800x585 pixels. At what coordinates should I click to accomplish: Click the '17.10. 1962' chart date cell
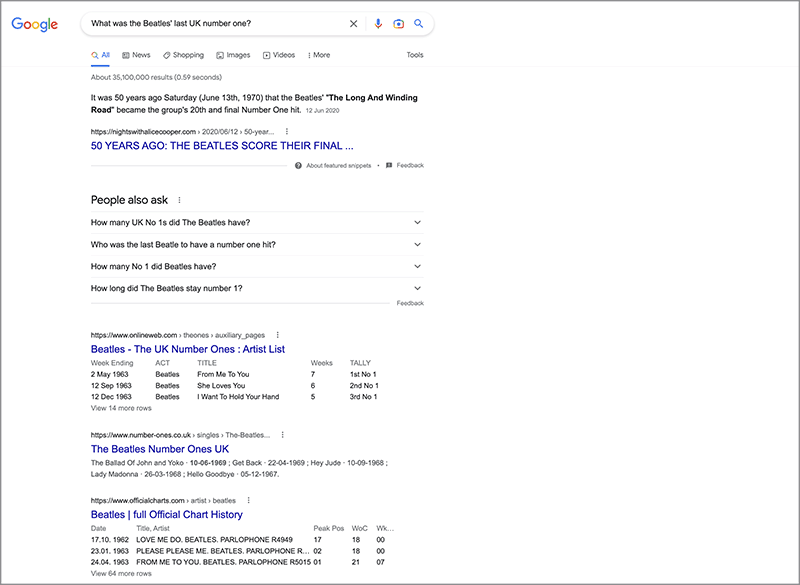(x=110, y=540)
